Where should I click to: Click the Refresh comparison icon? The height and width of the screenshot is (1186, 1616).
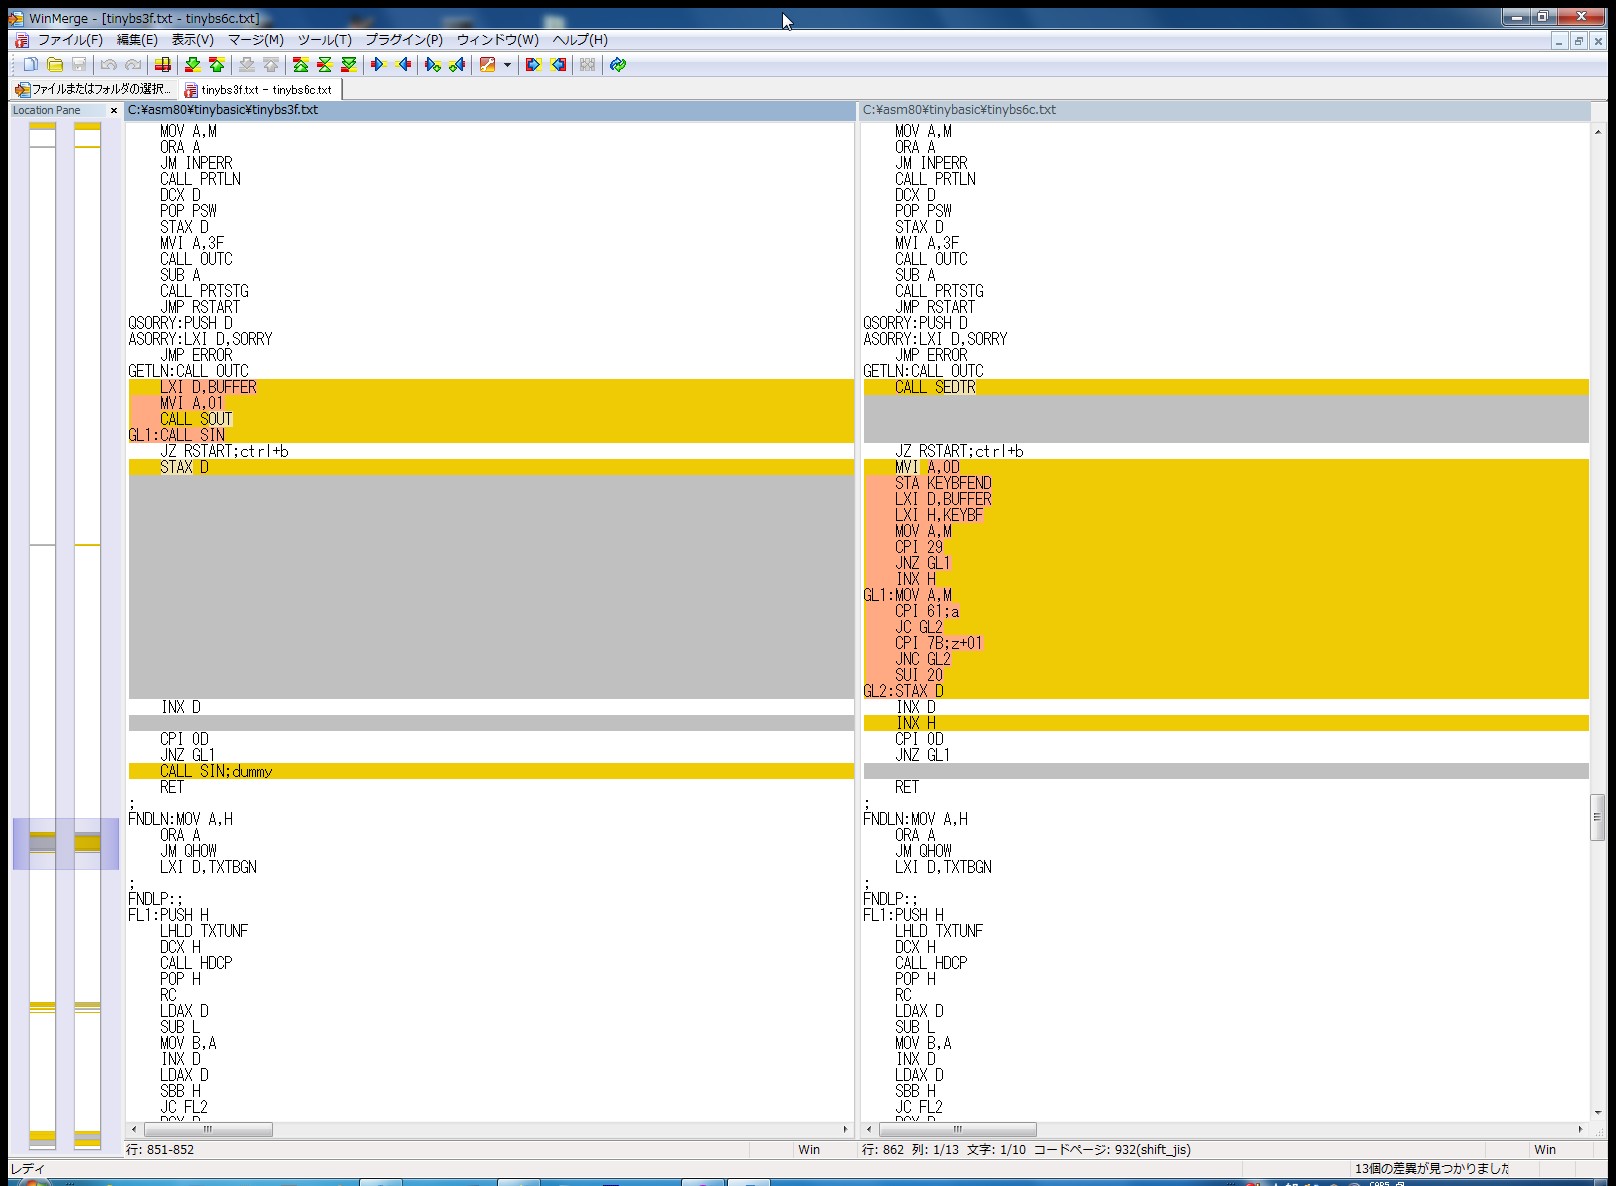point(618,65)
